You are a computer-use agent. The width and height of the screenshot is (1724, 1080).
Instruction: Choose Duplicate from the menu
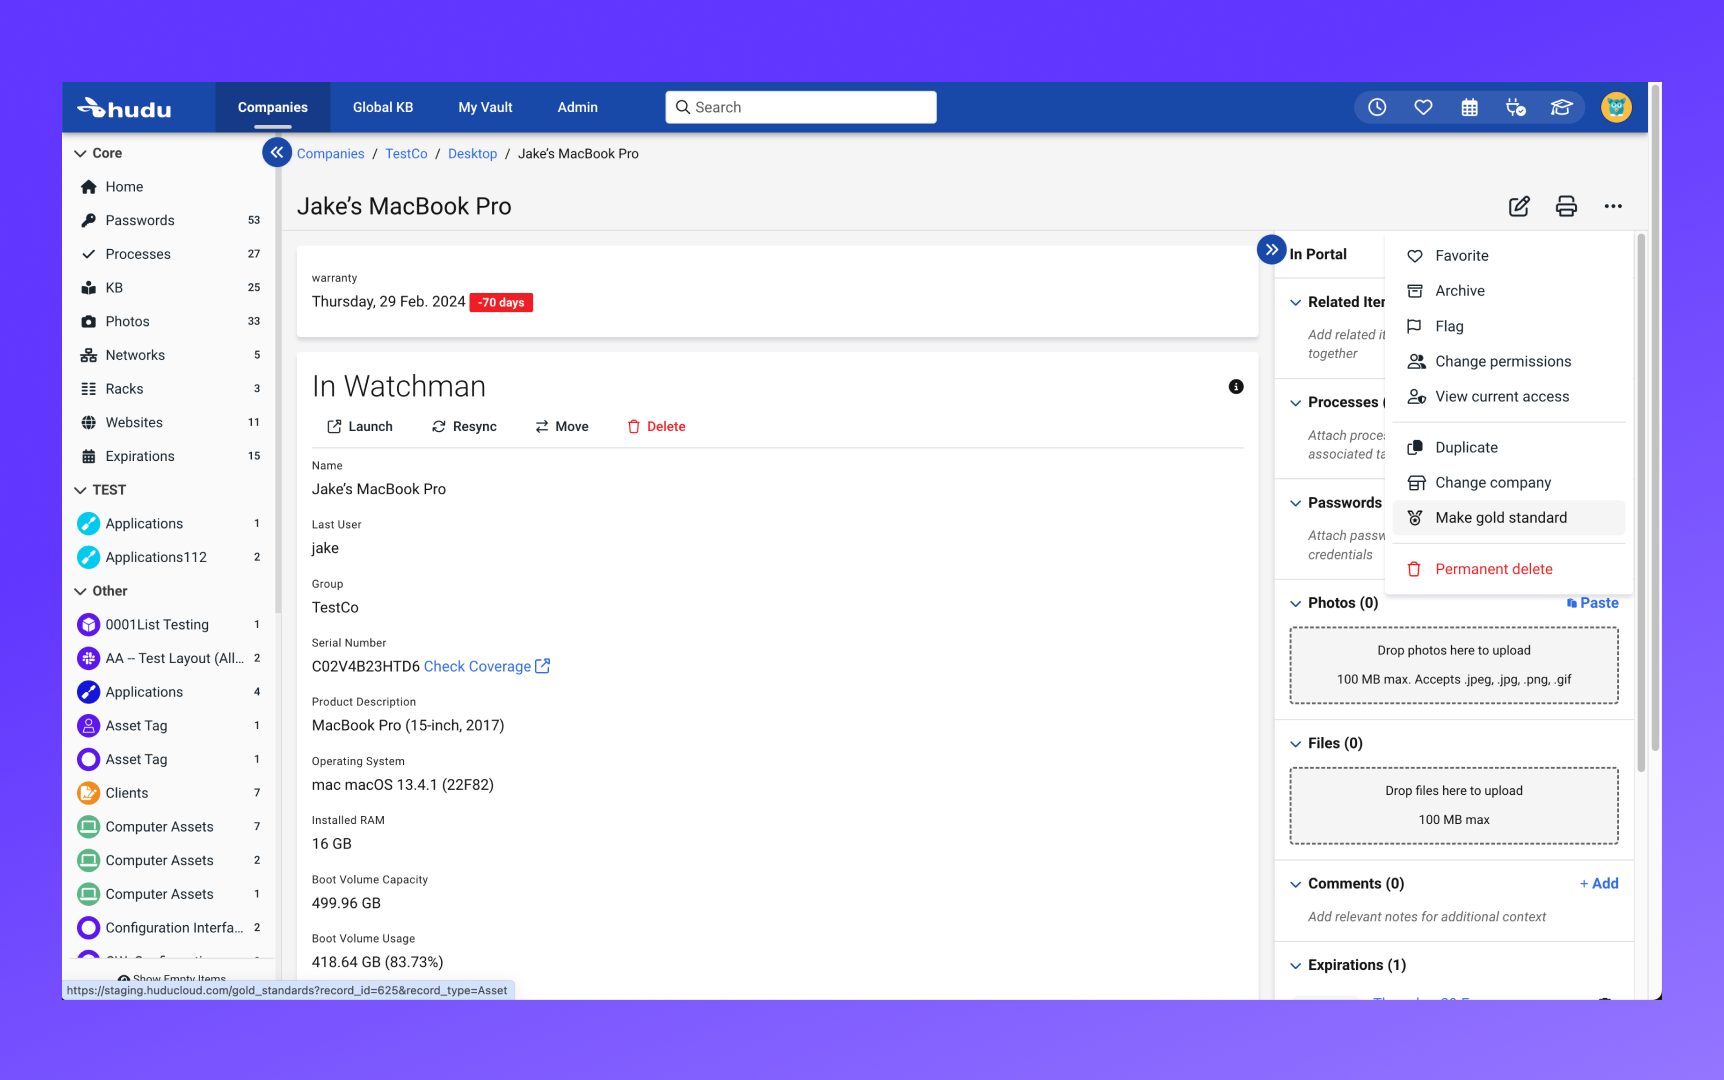[1508, 447]
